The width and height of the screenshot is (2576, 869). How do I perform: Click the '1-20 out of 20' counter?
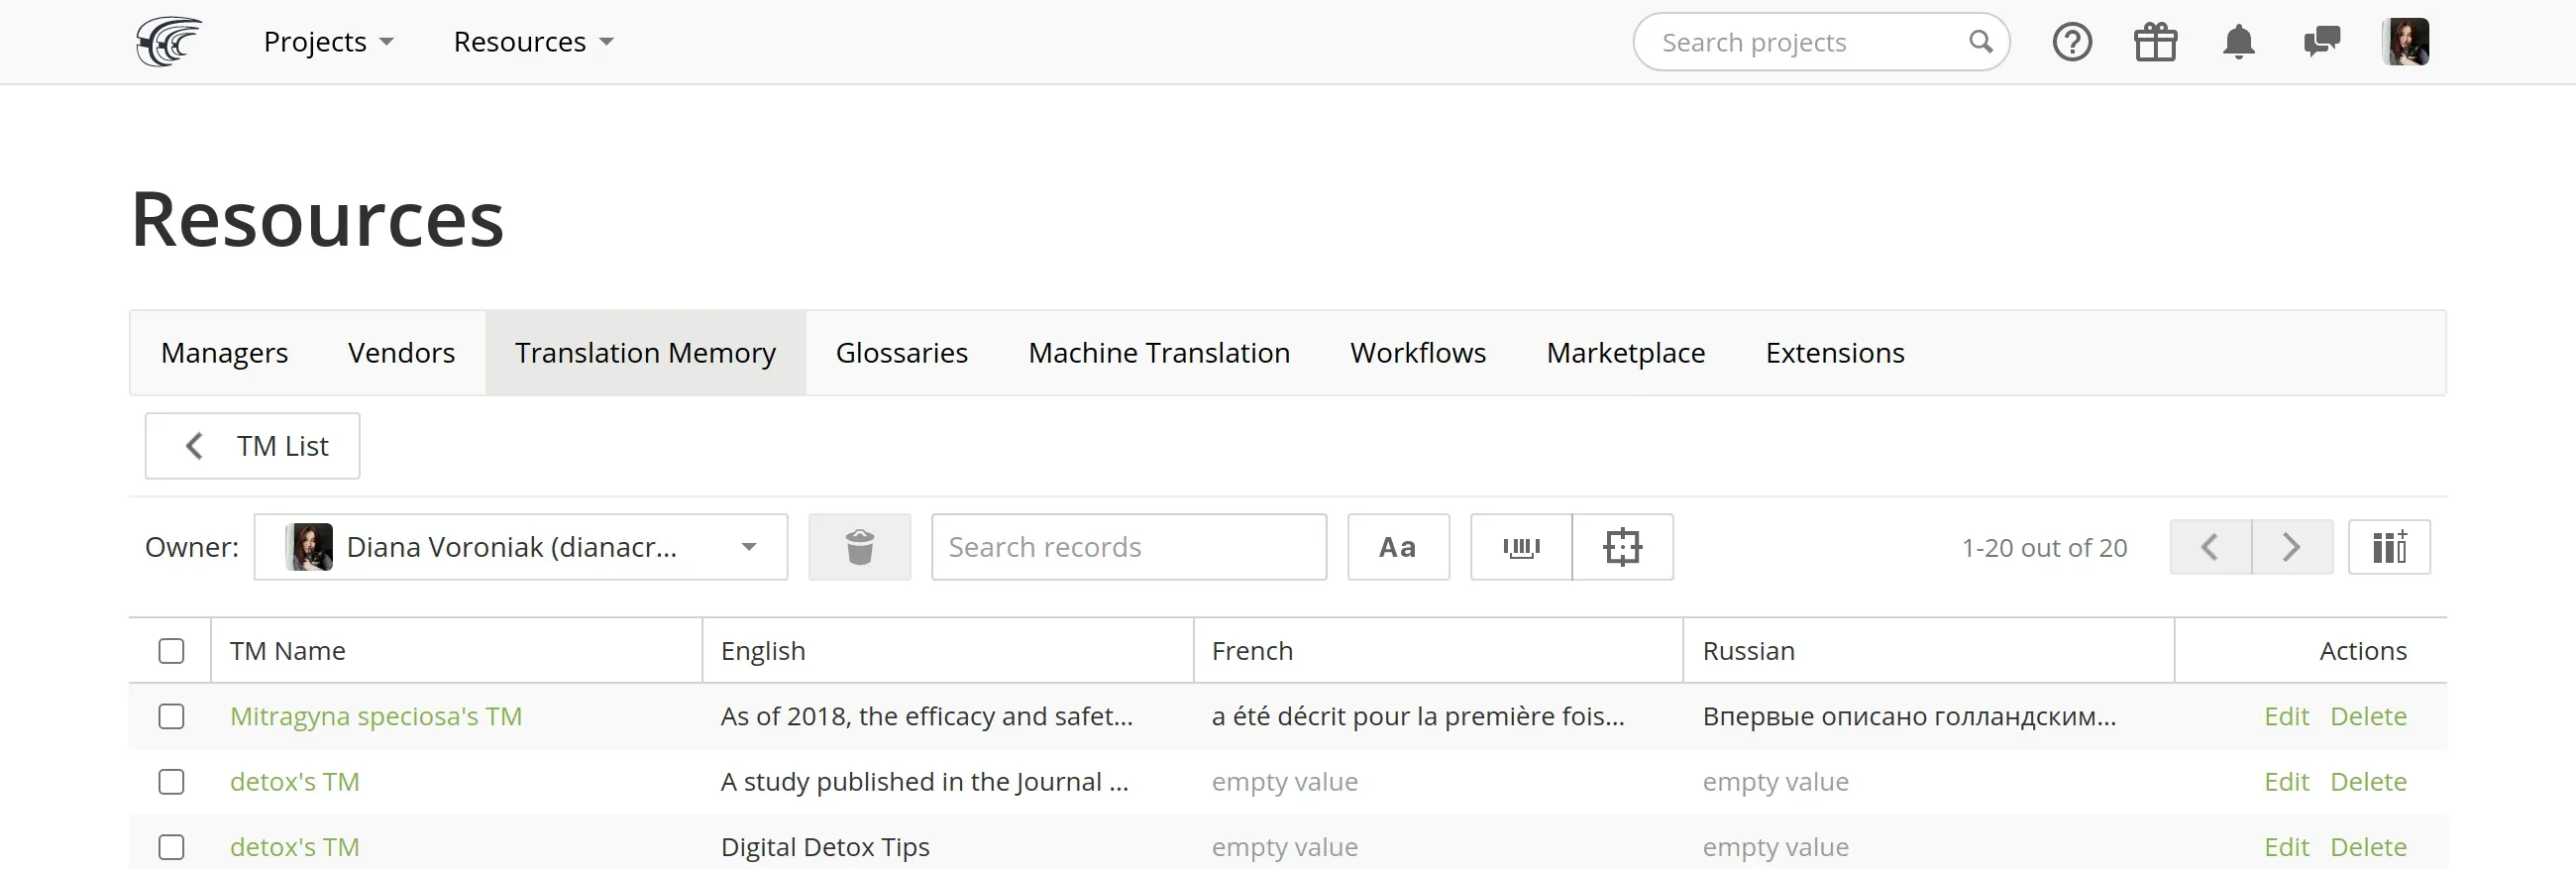2044,548
